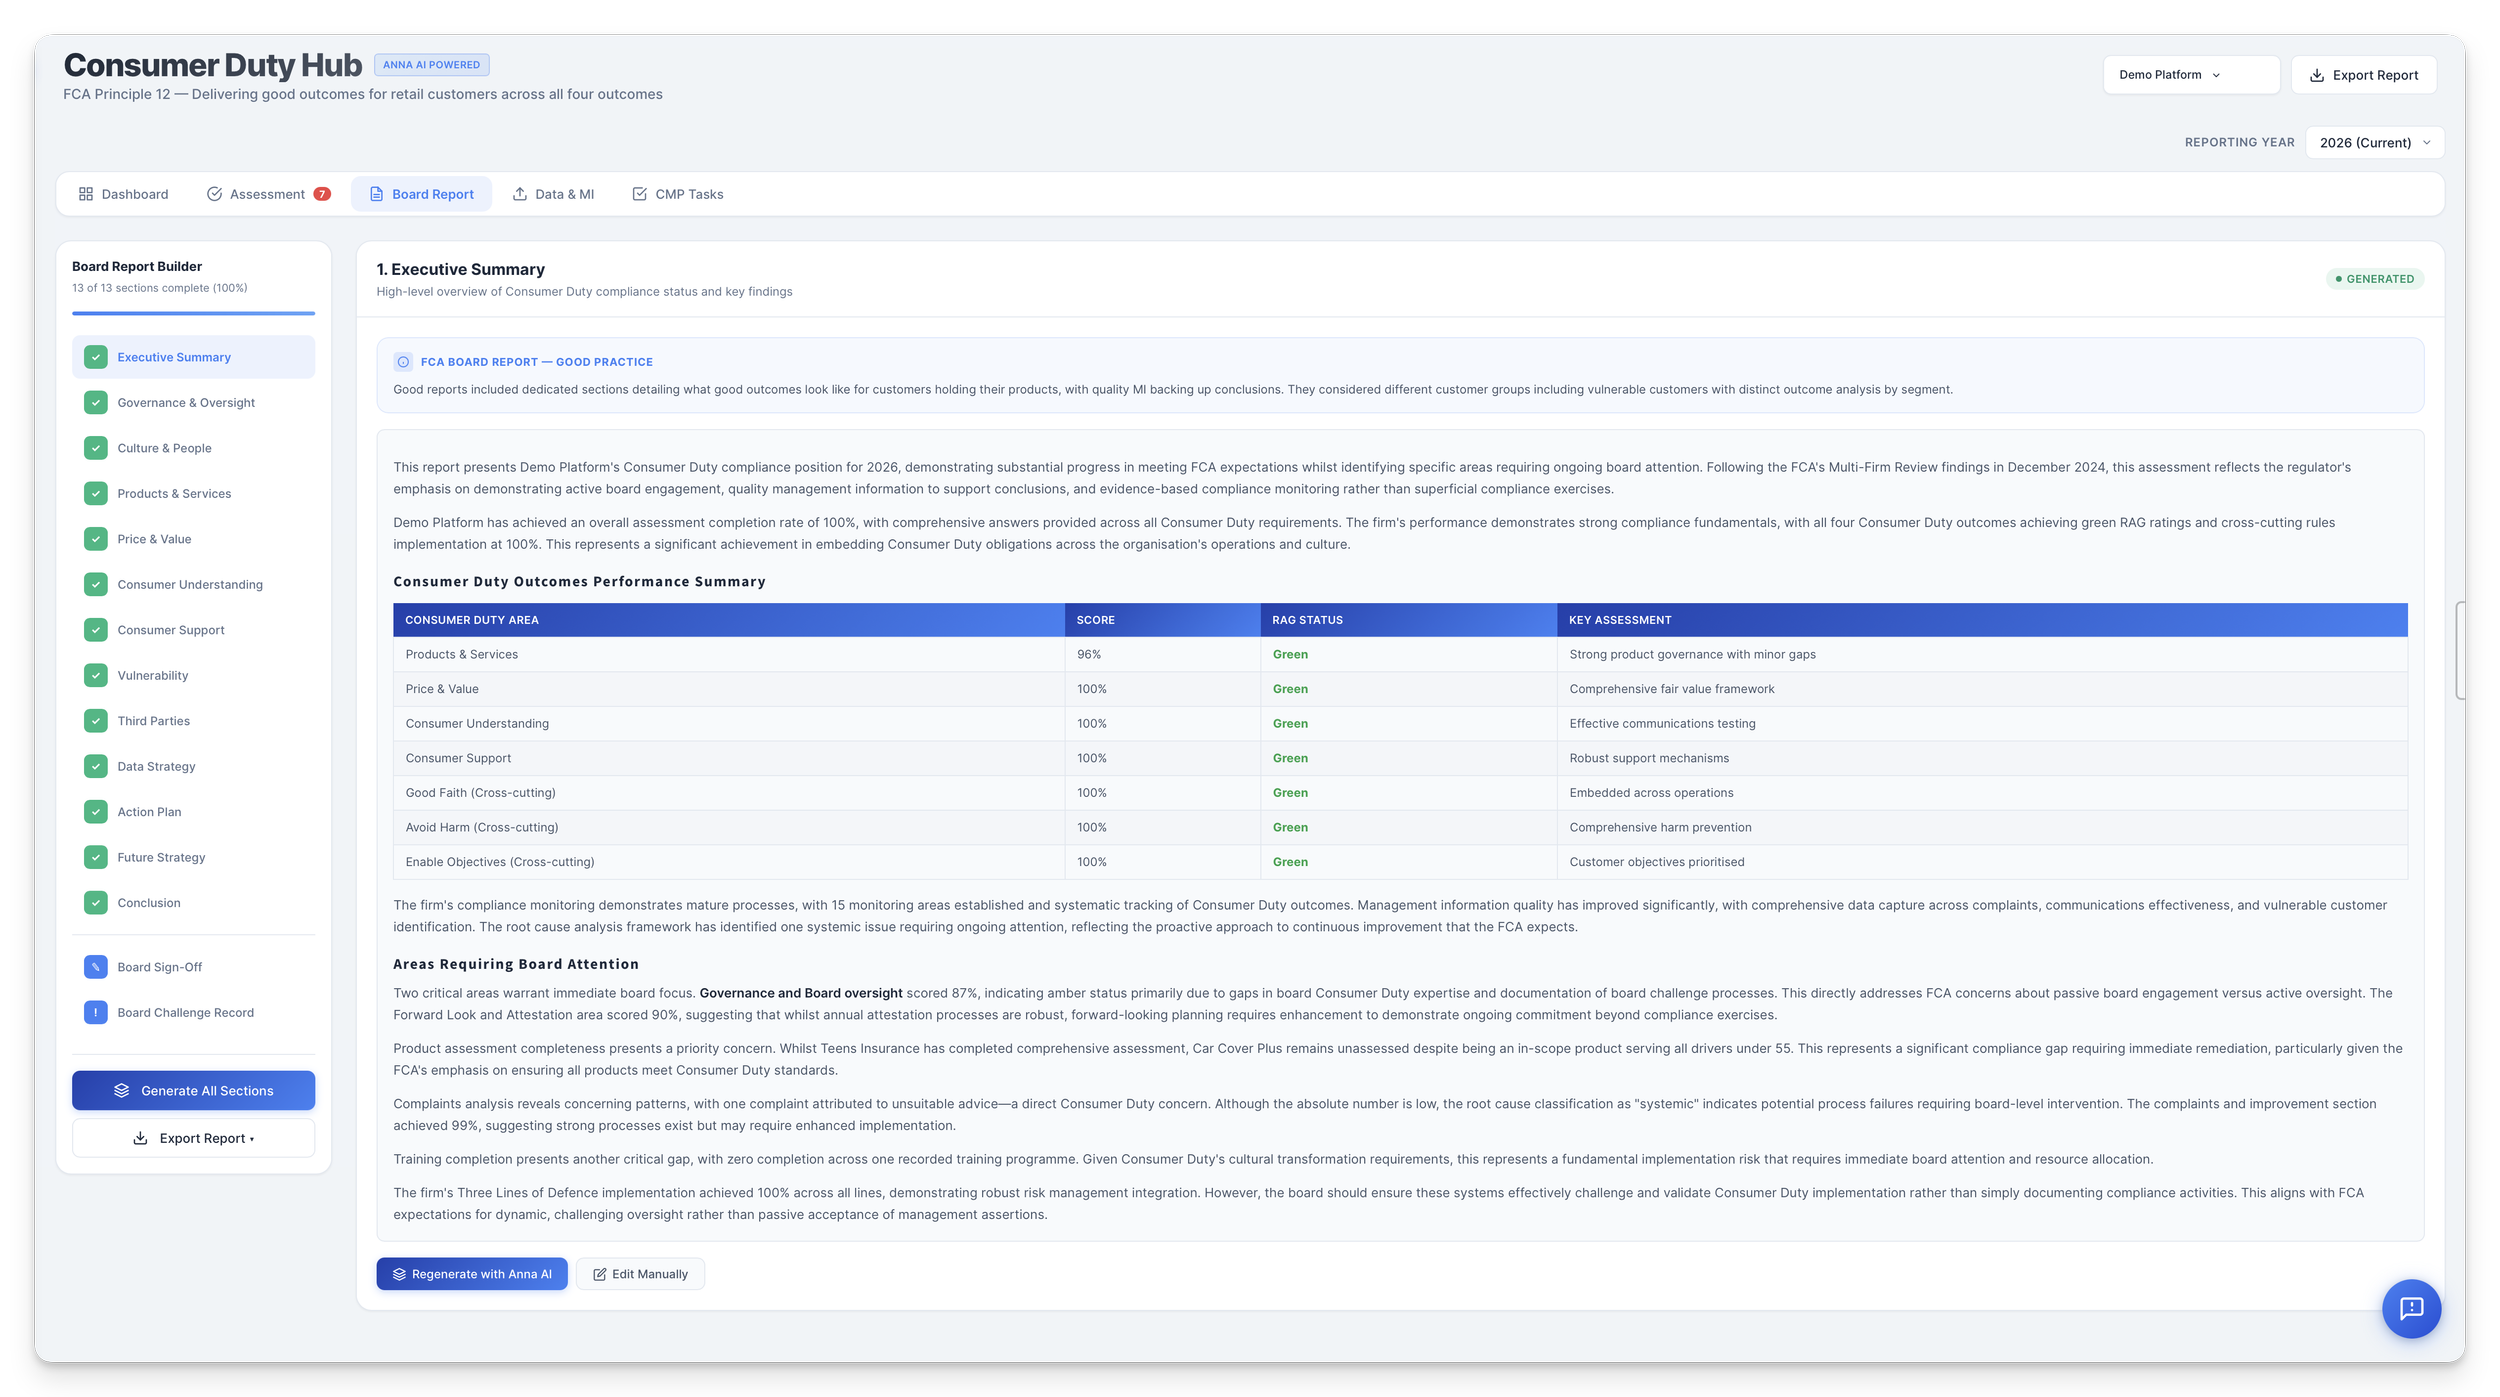Image resolution: width=2500 pixels, height=1397 pixels.
Task: Select the Board Report tab
Action: [x=421, y=194]
